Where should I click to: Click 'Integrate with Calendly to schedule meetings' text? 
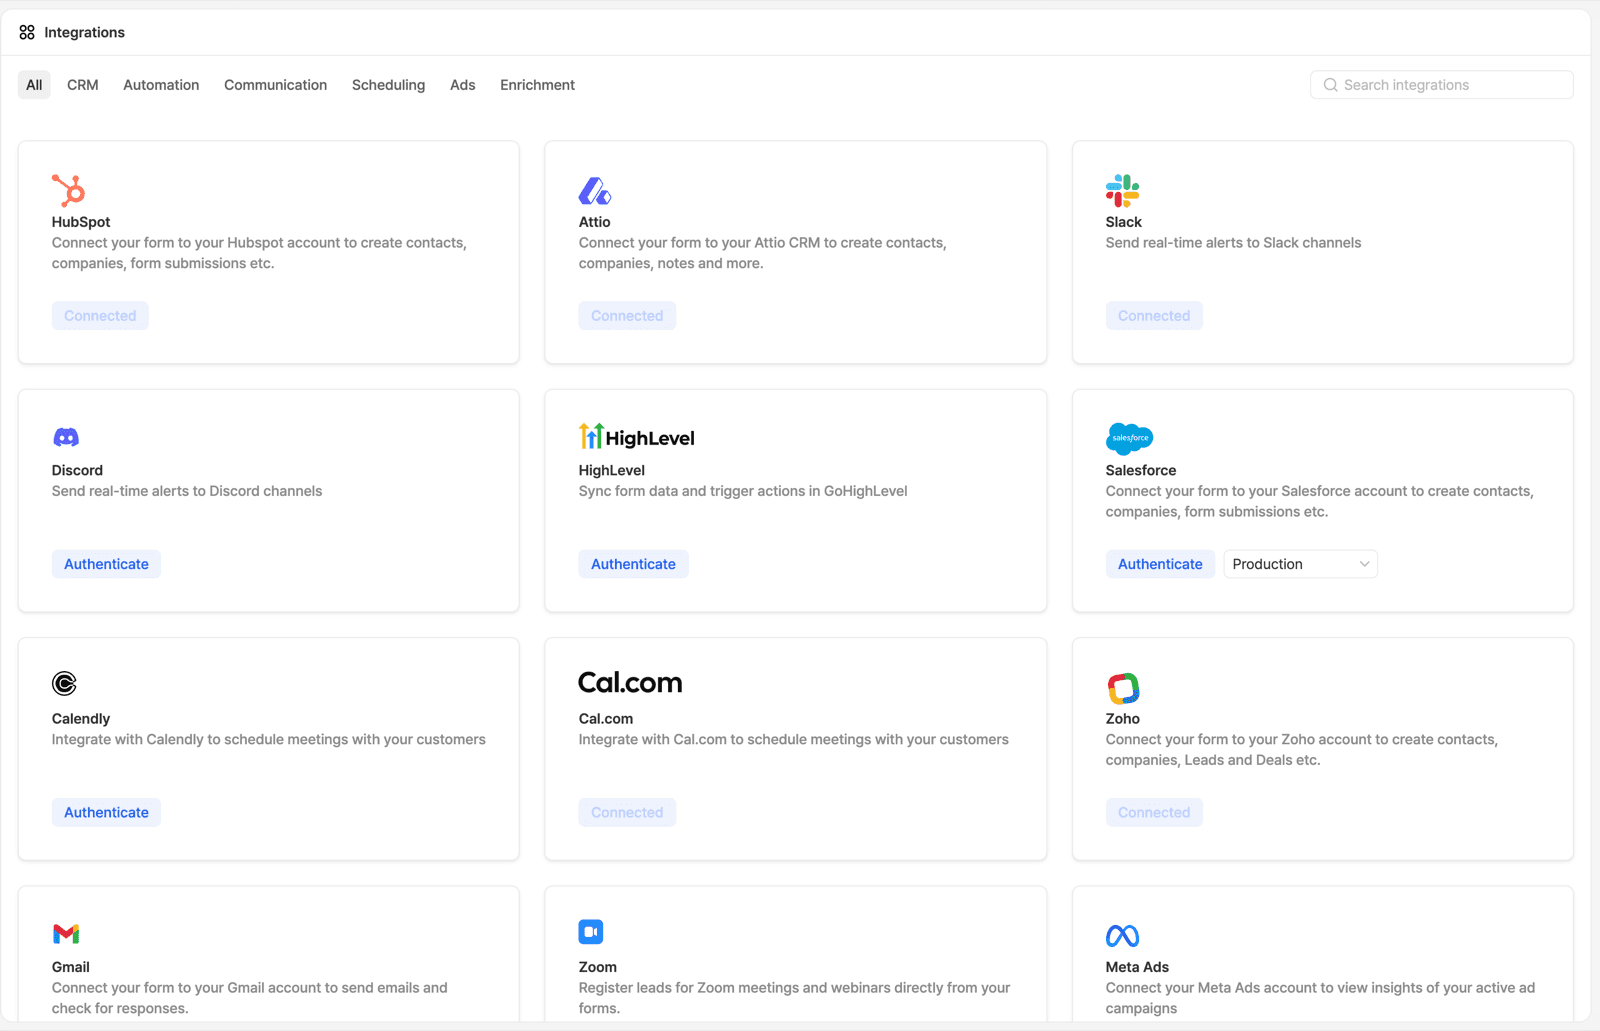click(x=269, y=740)
